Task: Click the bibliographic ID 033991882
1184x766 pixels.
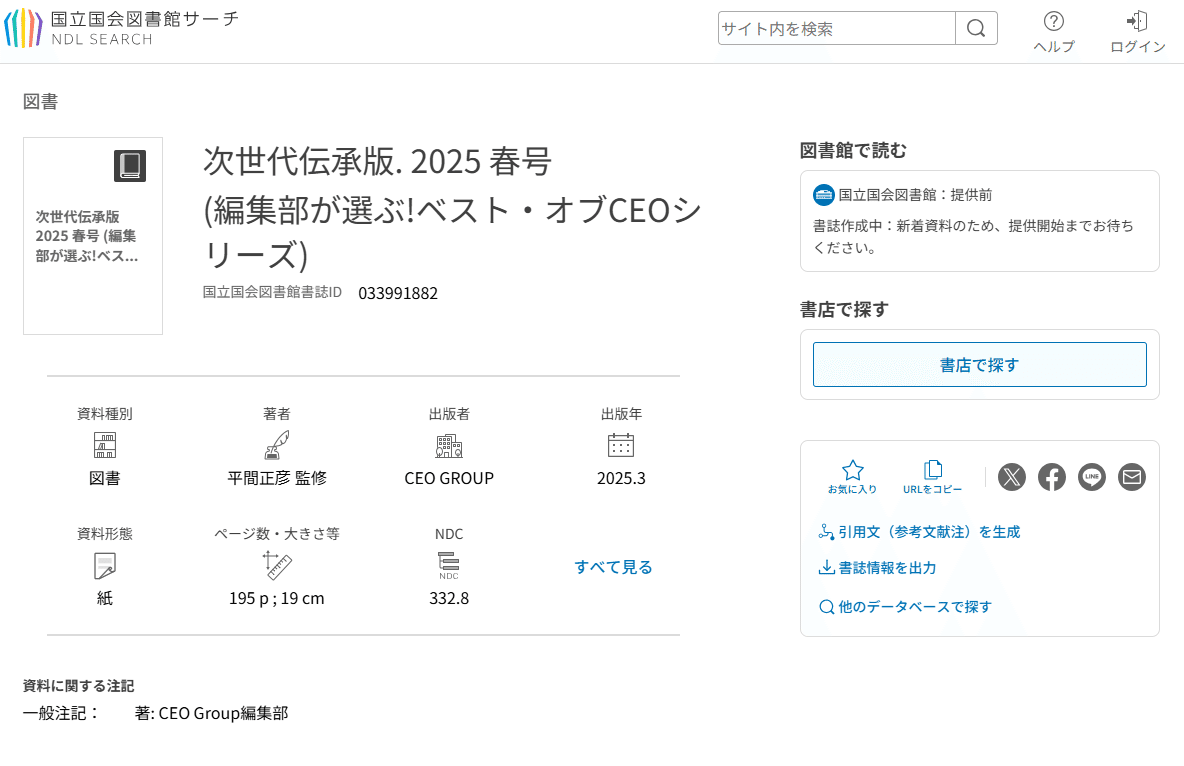Action: click(x=398, y=293)
